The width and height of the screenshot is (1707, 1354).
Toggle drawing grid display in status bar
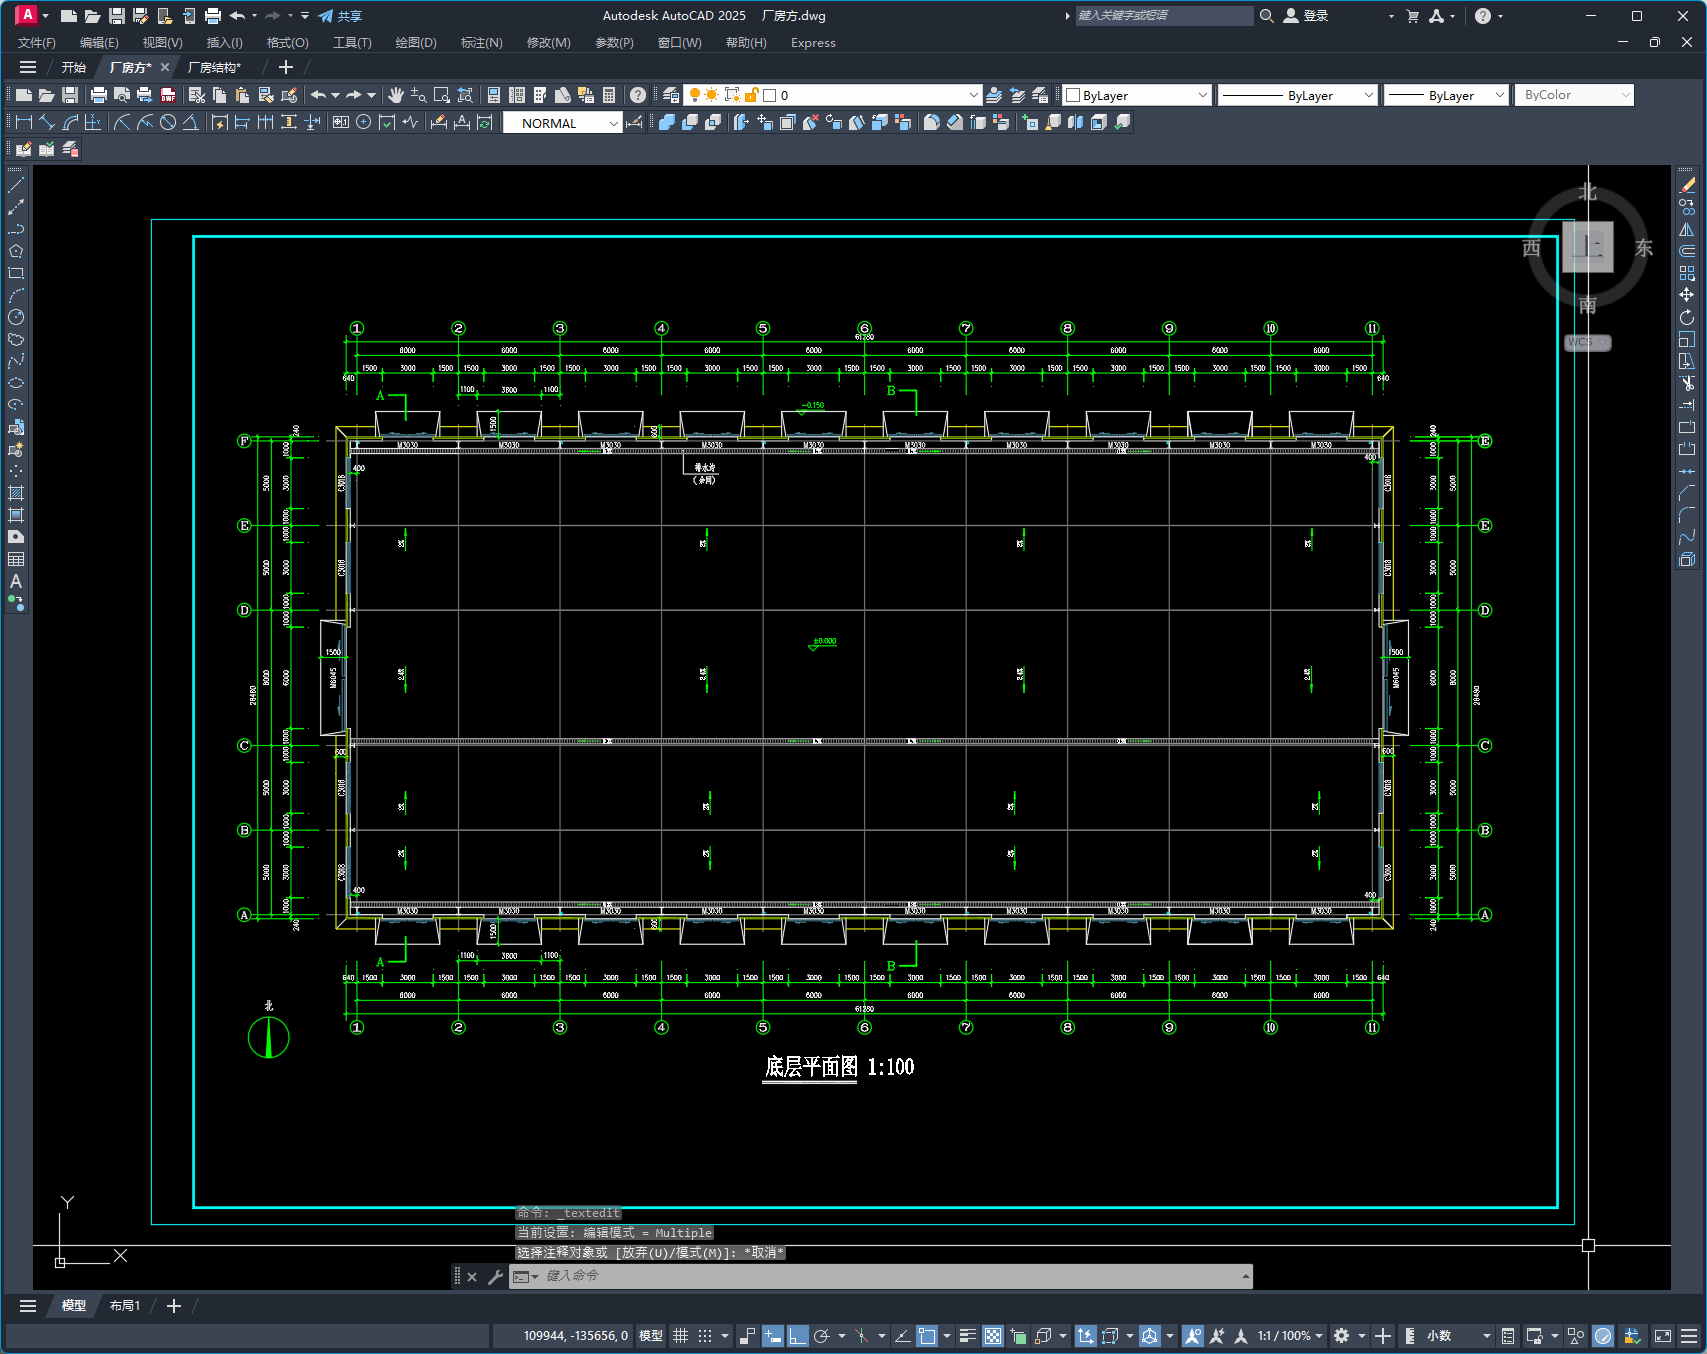[680, 1336]
